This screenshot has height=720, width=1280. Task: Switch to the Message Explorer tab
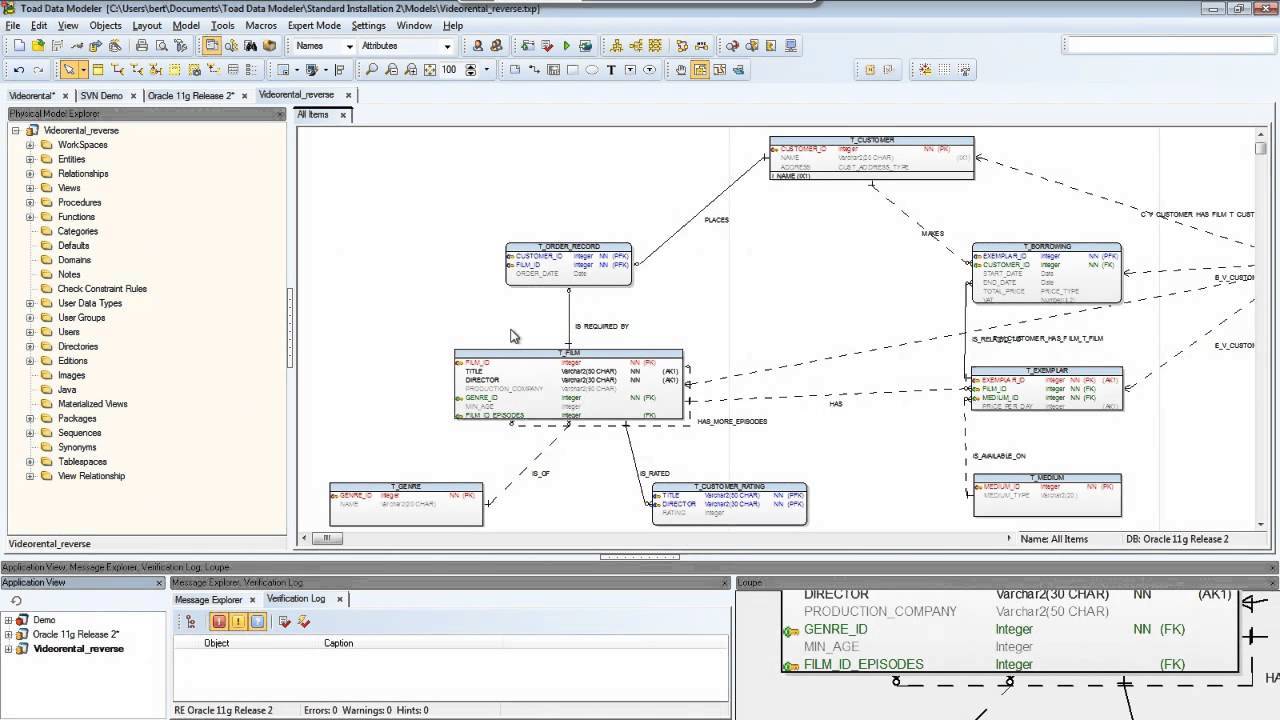click(x=209, y=600)
